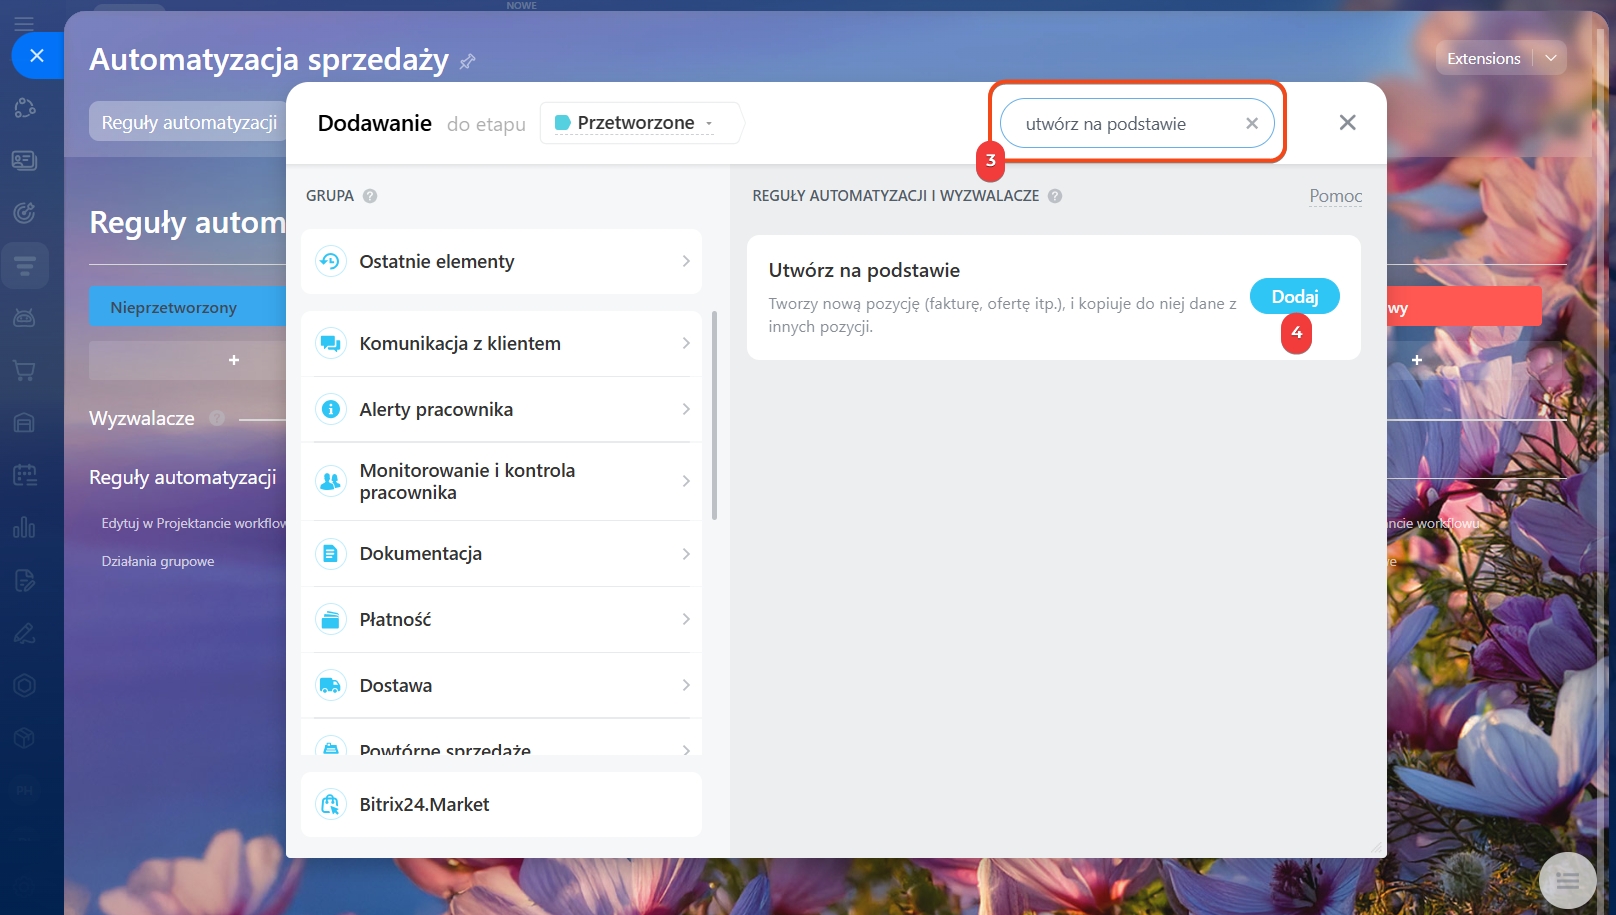Select the Płatność group
1616x915 pixels.
click(501, 620)
